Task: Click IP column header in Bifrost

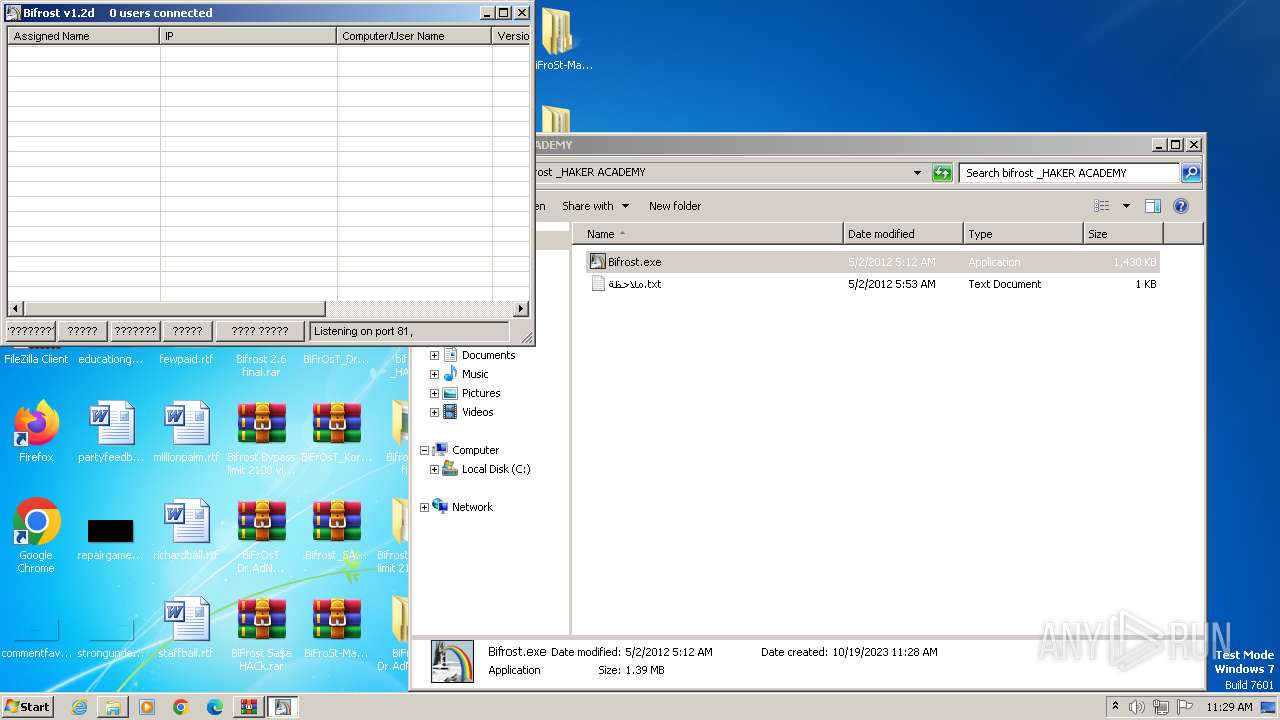Action: tap(248, 36)
